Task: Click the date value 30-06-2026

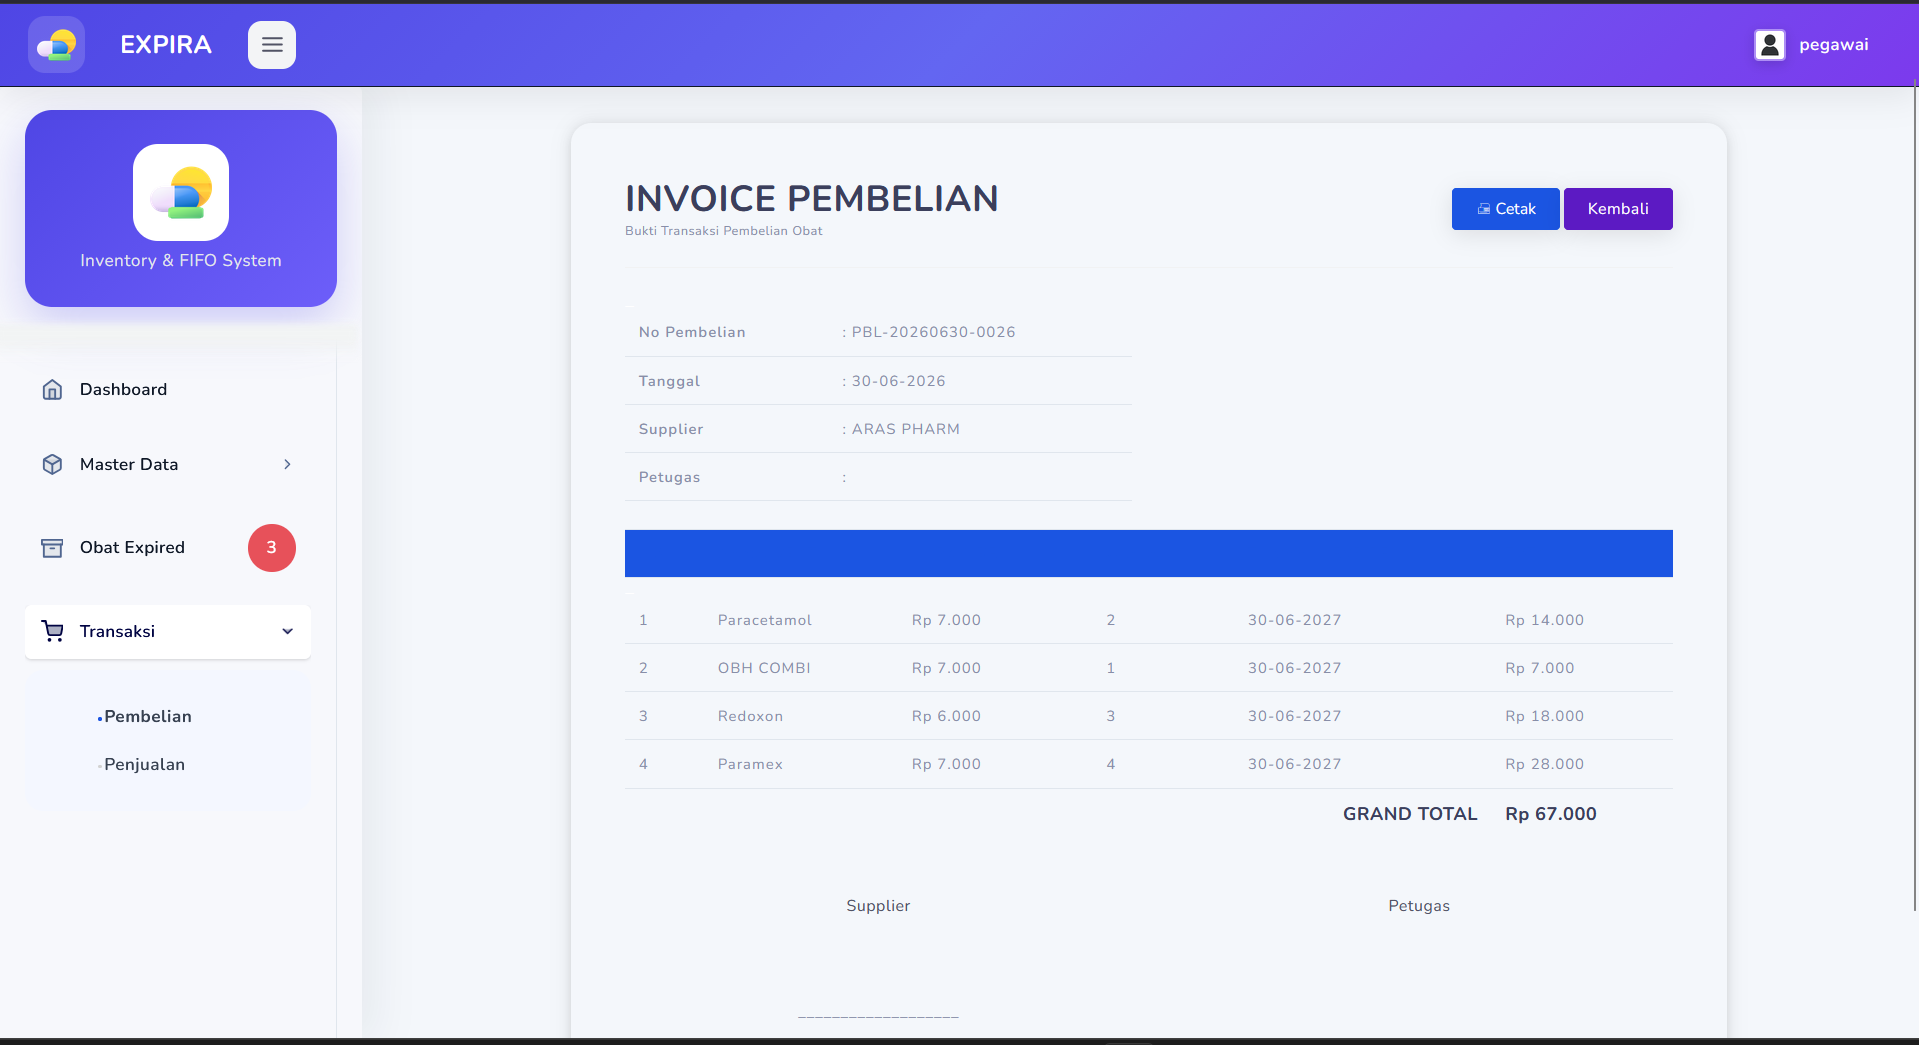Action: click(x=898, y=381)
